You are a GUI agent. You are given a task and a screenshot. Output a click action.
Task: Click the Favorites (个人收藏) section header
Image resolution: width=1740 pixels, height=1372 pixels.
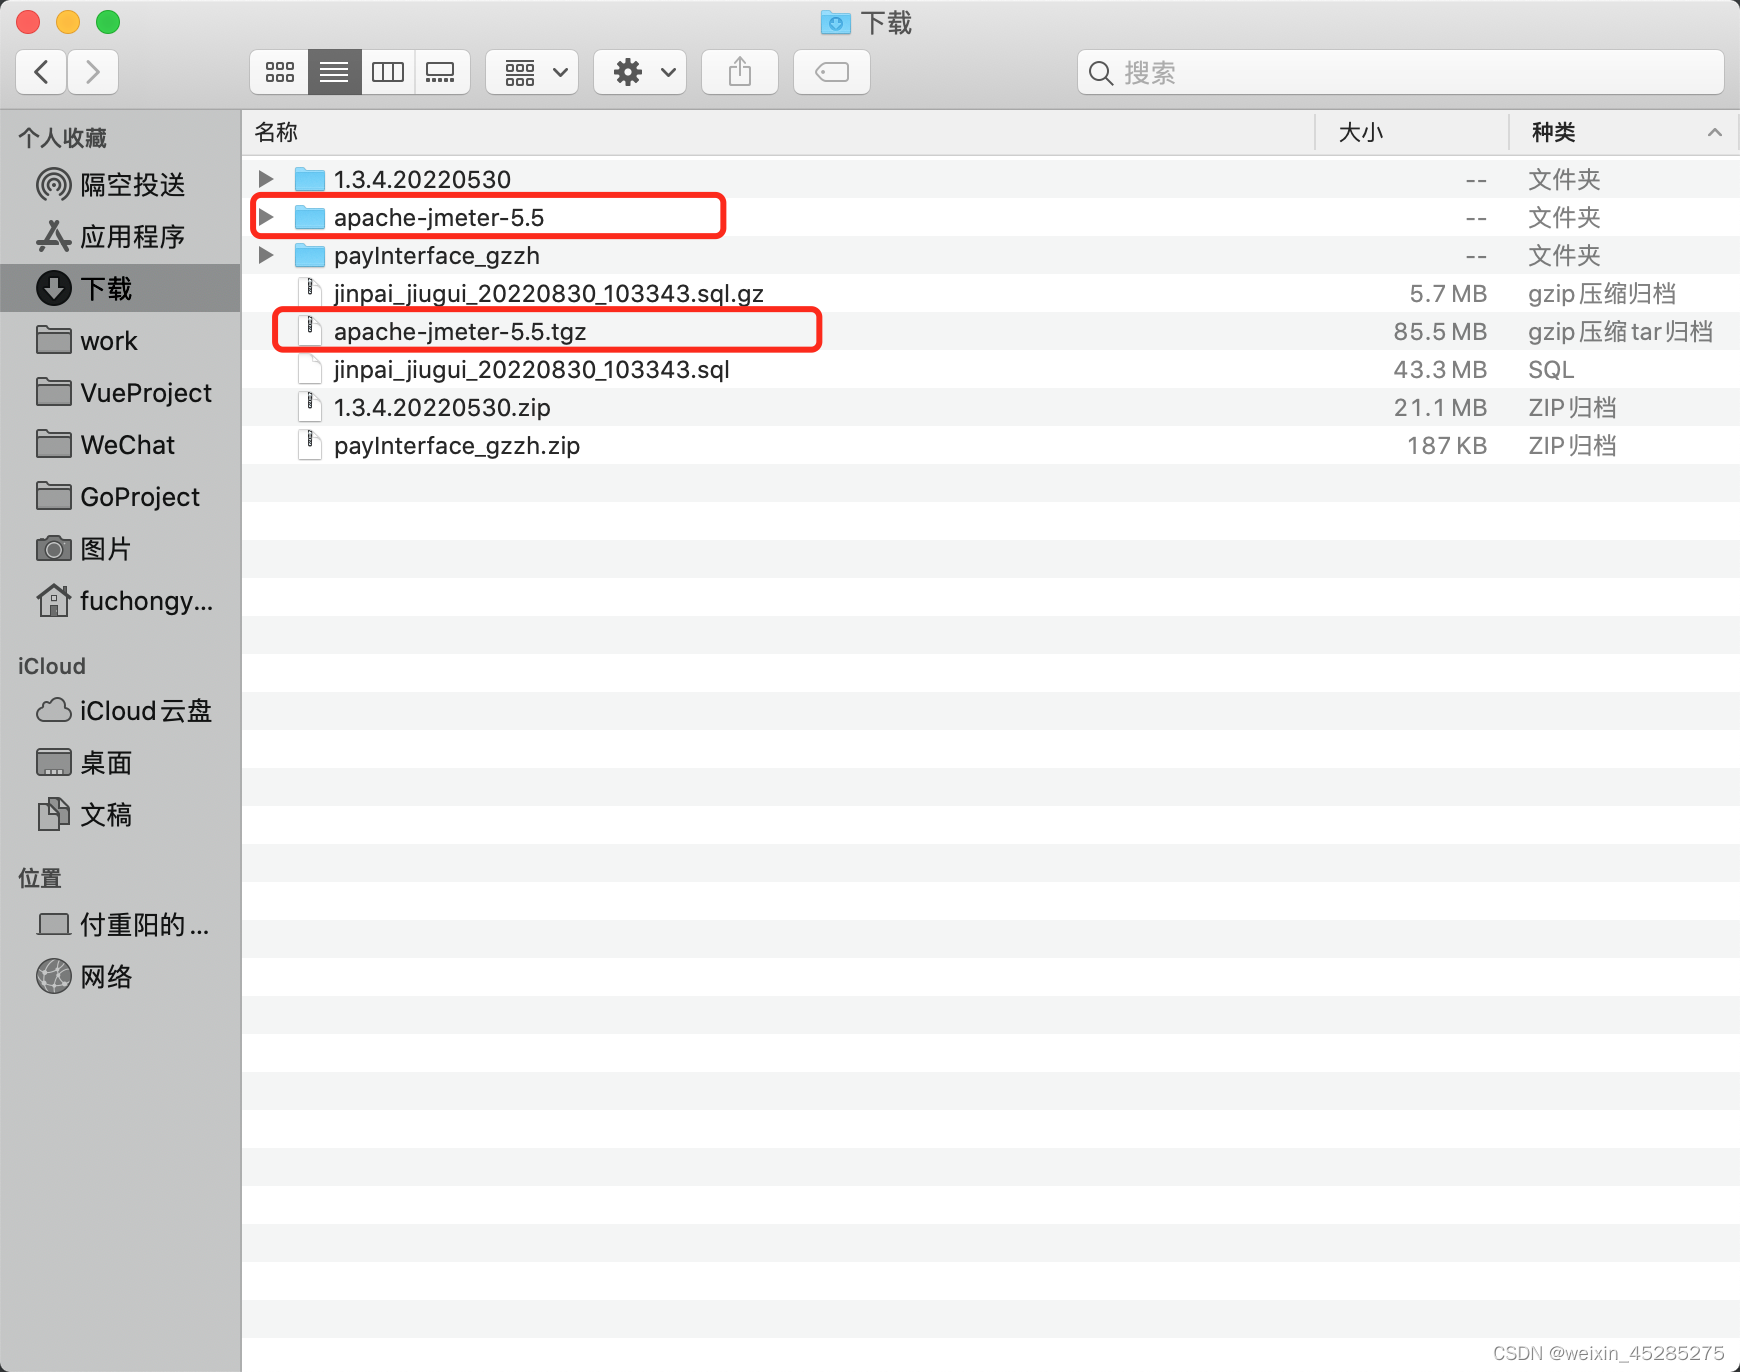point(63,138)
